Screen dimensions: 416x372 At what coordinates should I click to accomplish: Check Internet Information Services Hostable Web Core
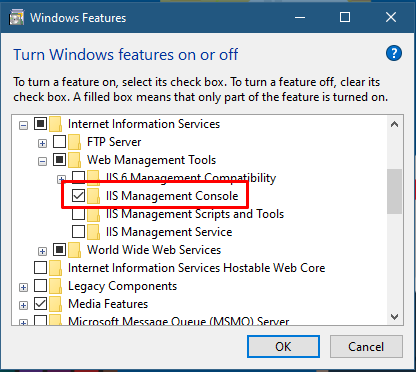pos(40,268)
